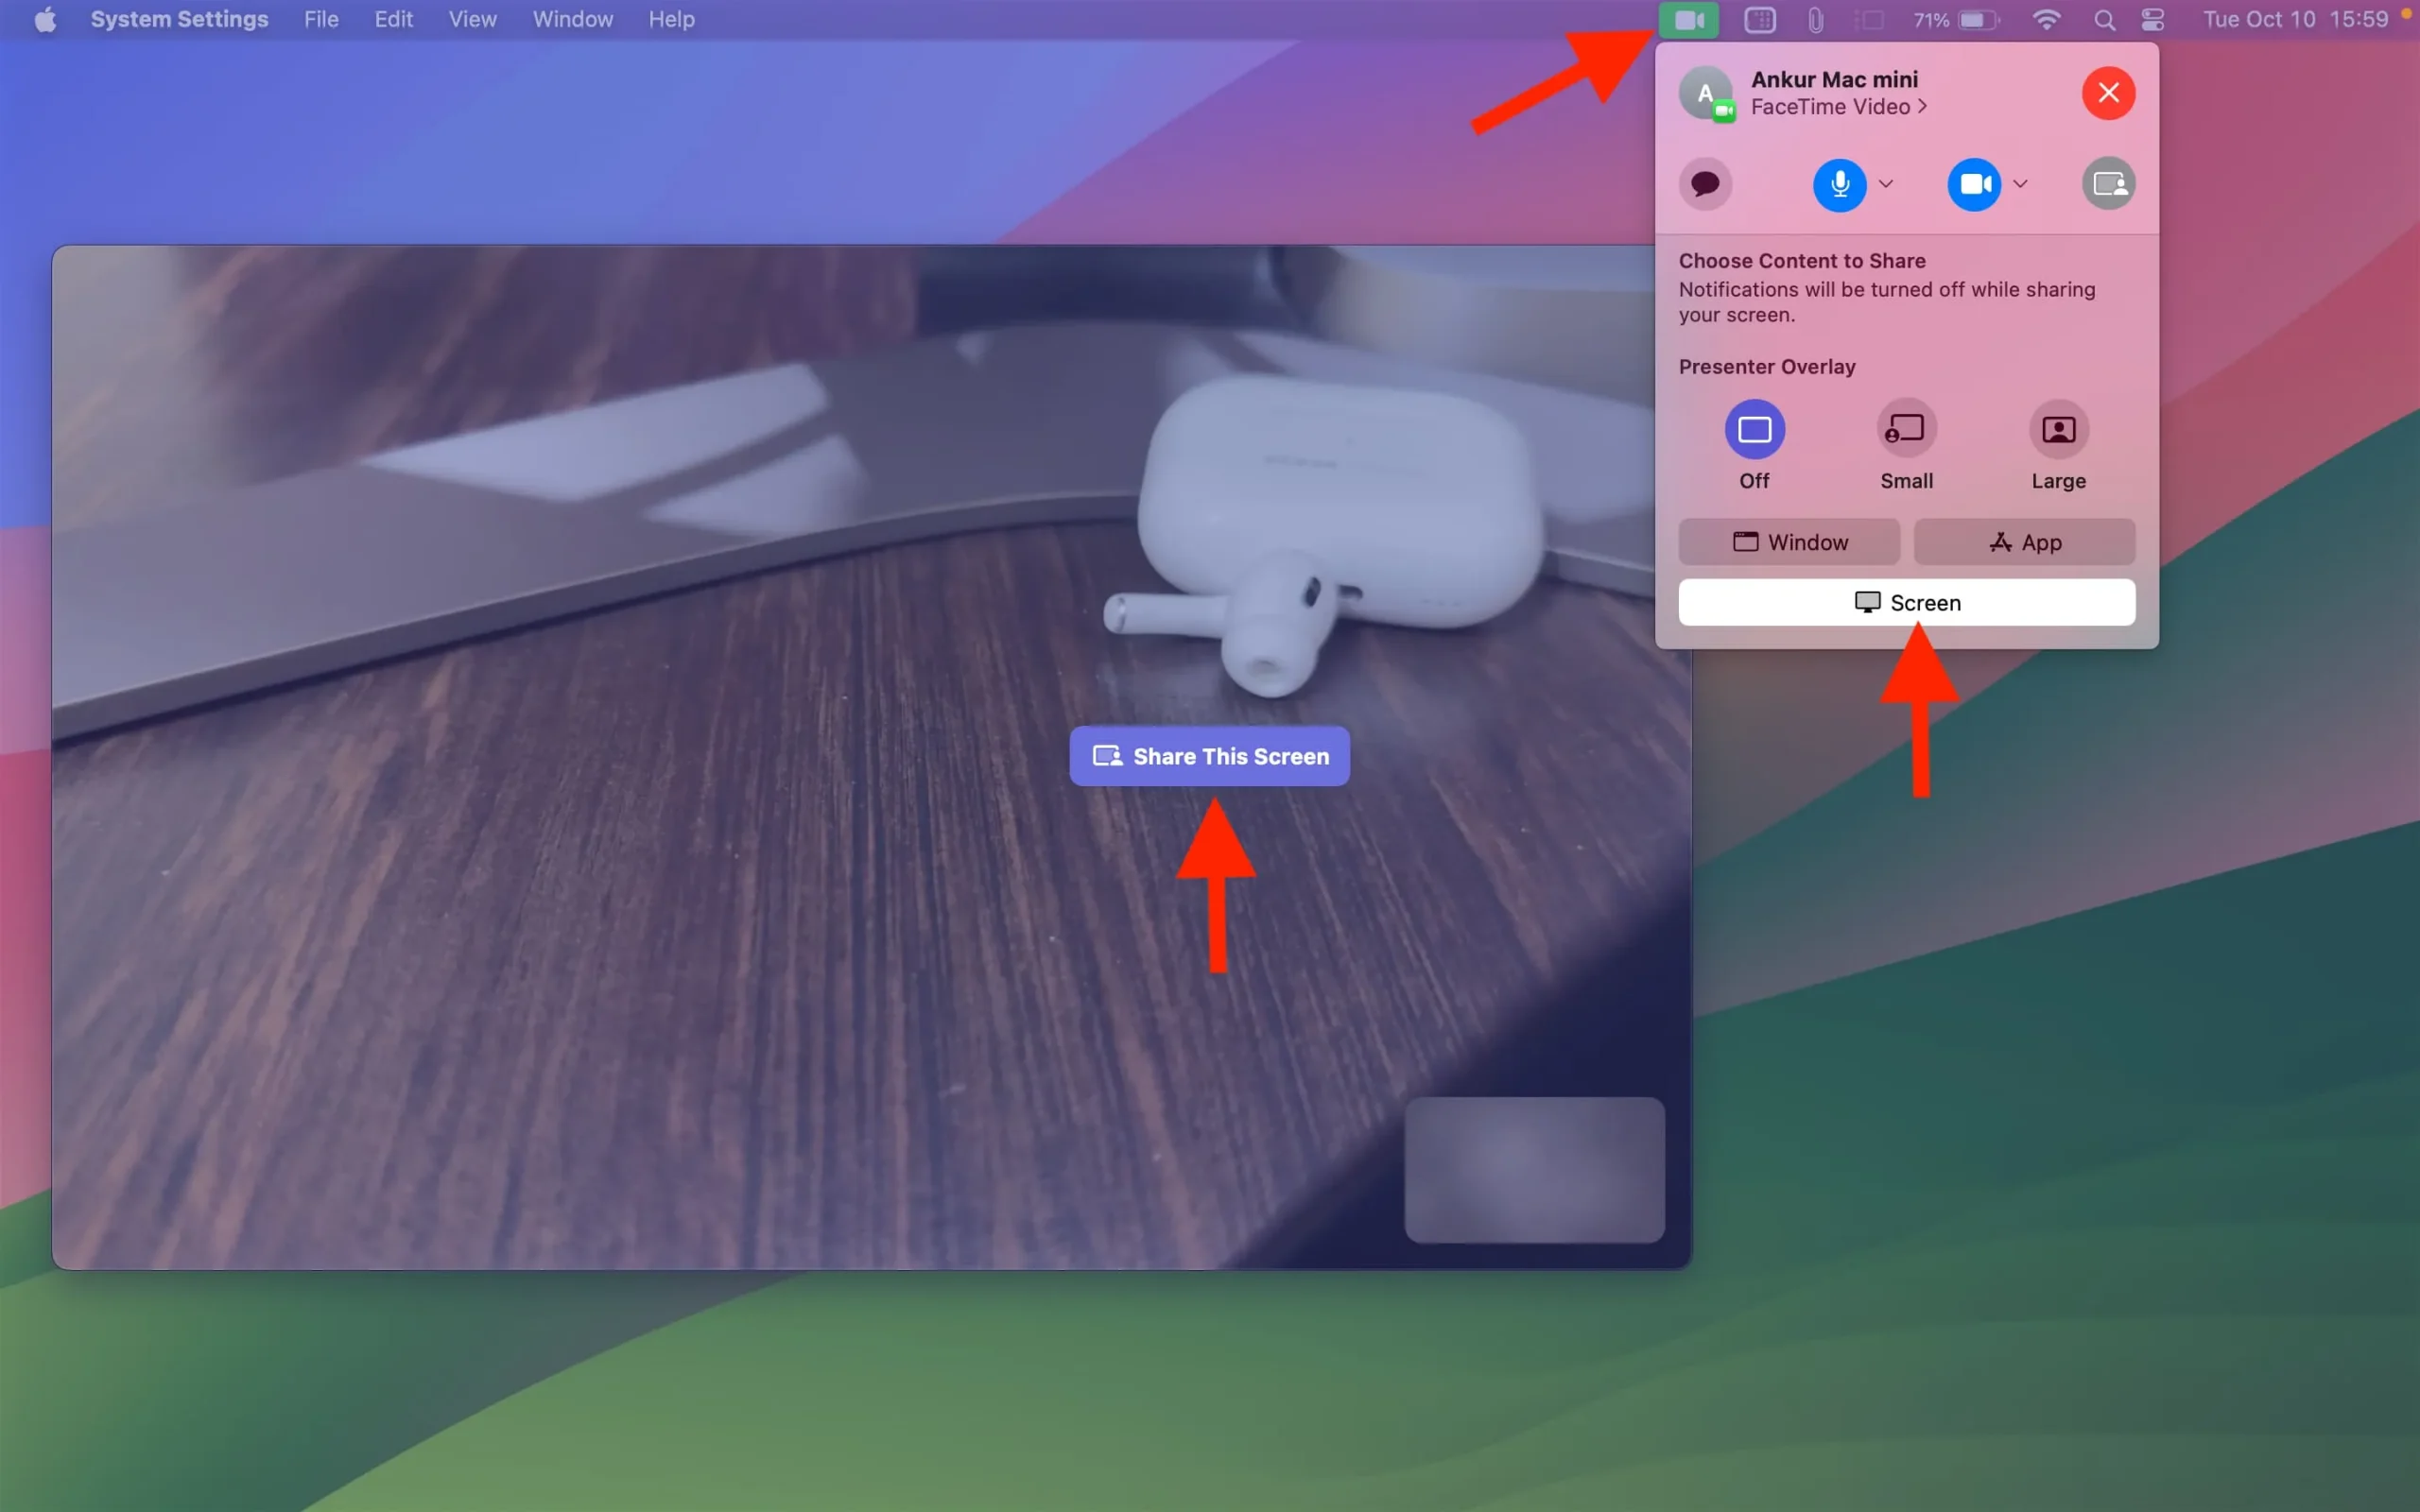This screenshot has width=2420, height=1512.
Task: Open the View menu in menu bar
Action: click(471, 19)
